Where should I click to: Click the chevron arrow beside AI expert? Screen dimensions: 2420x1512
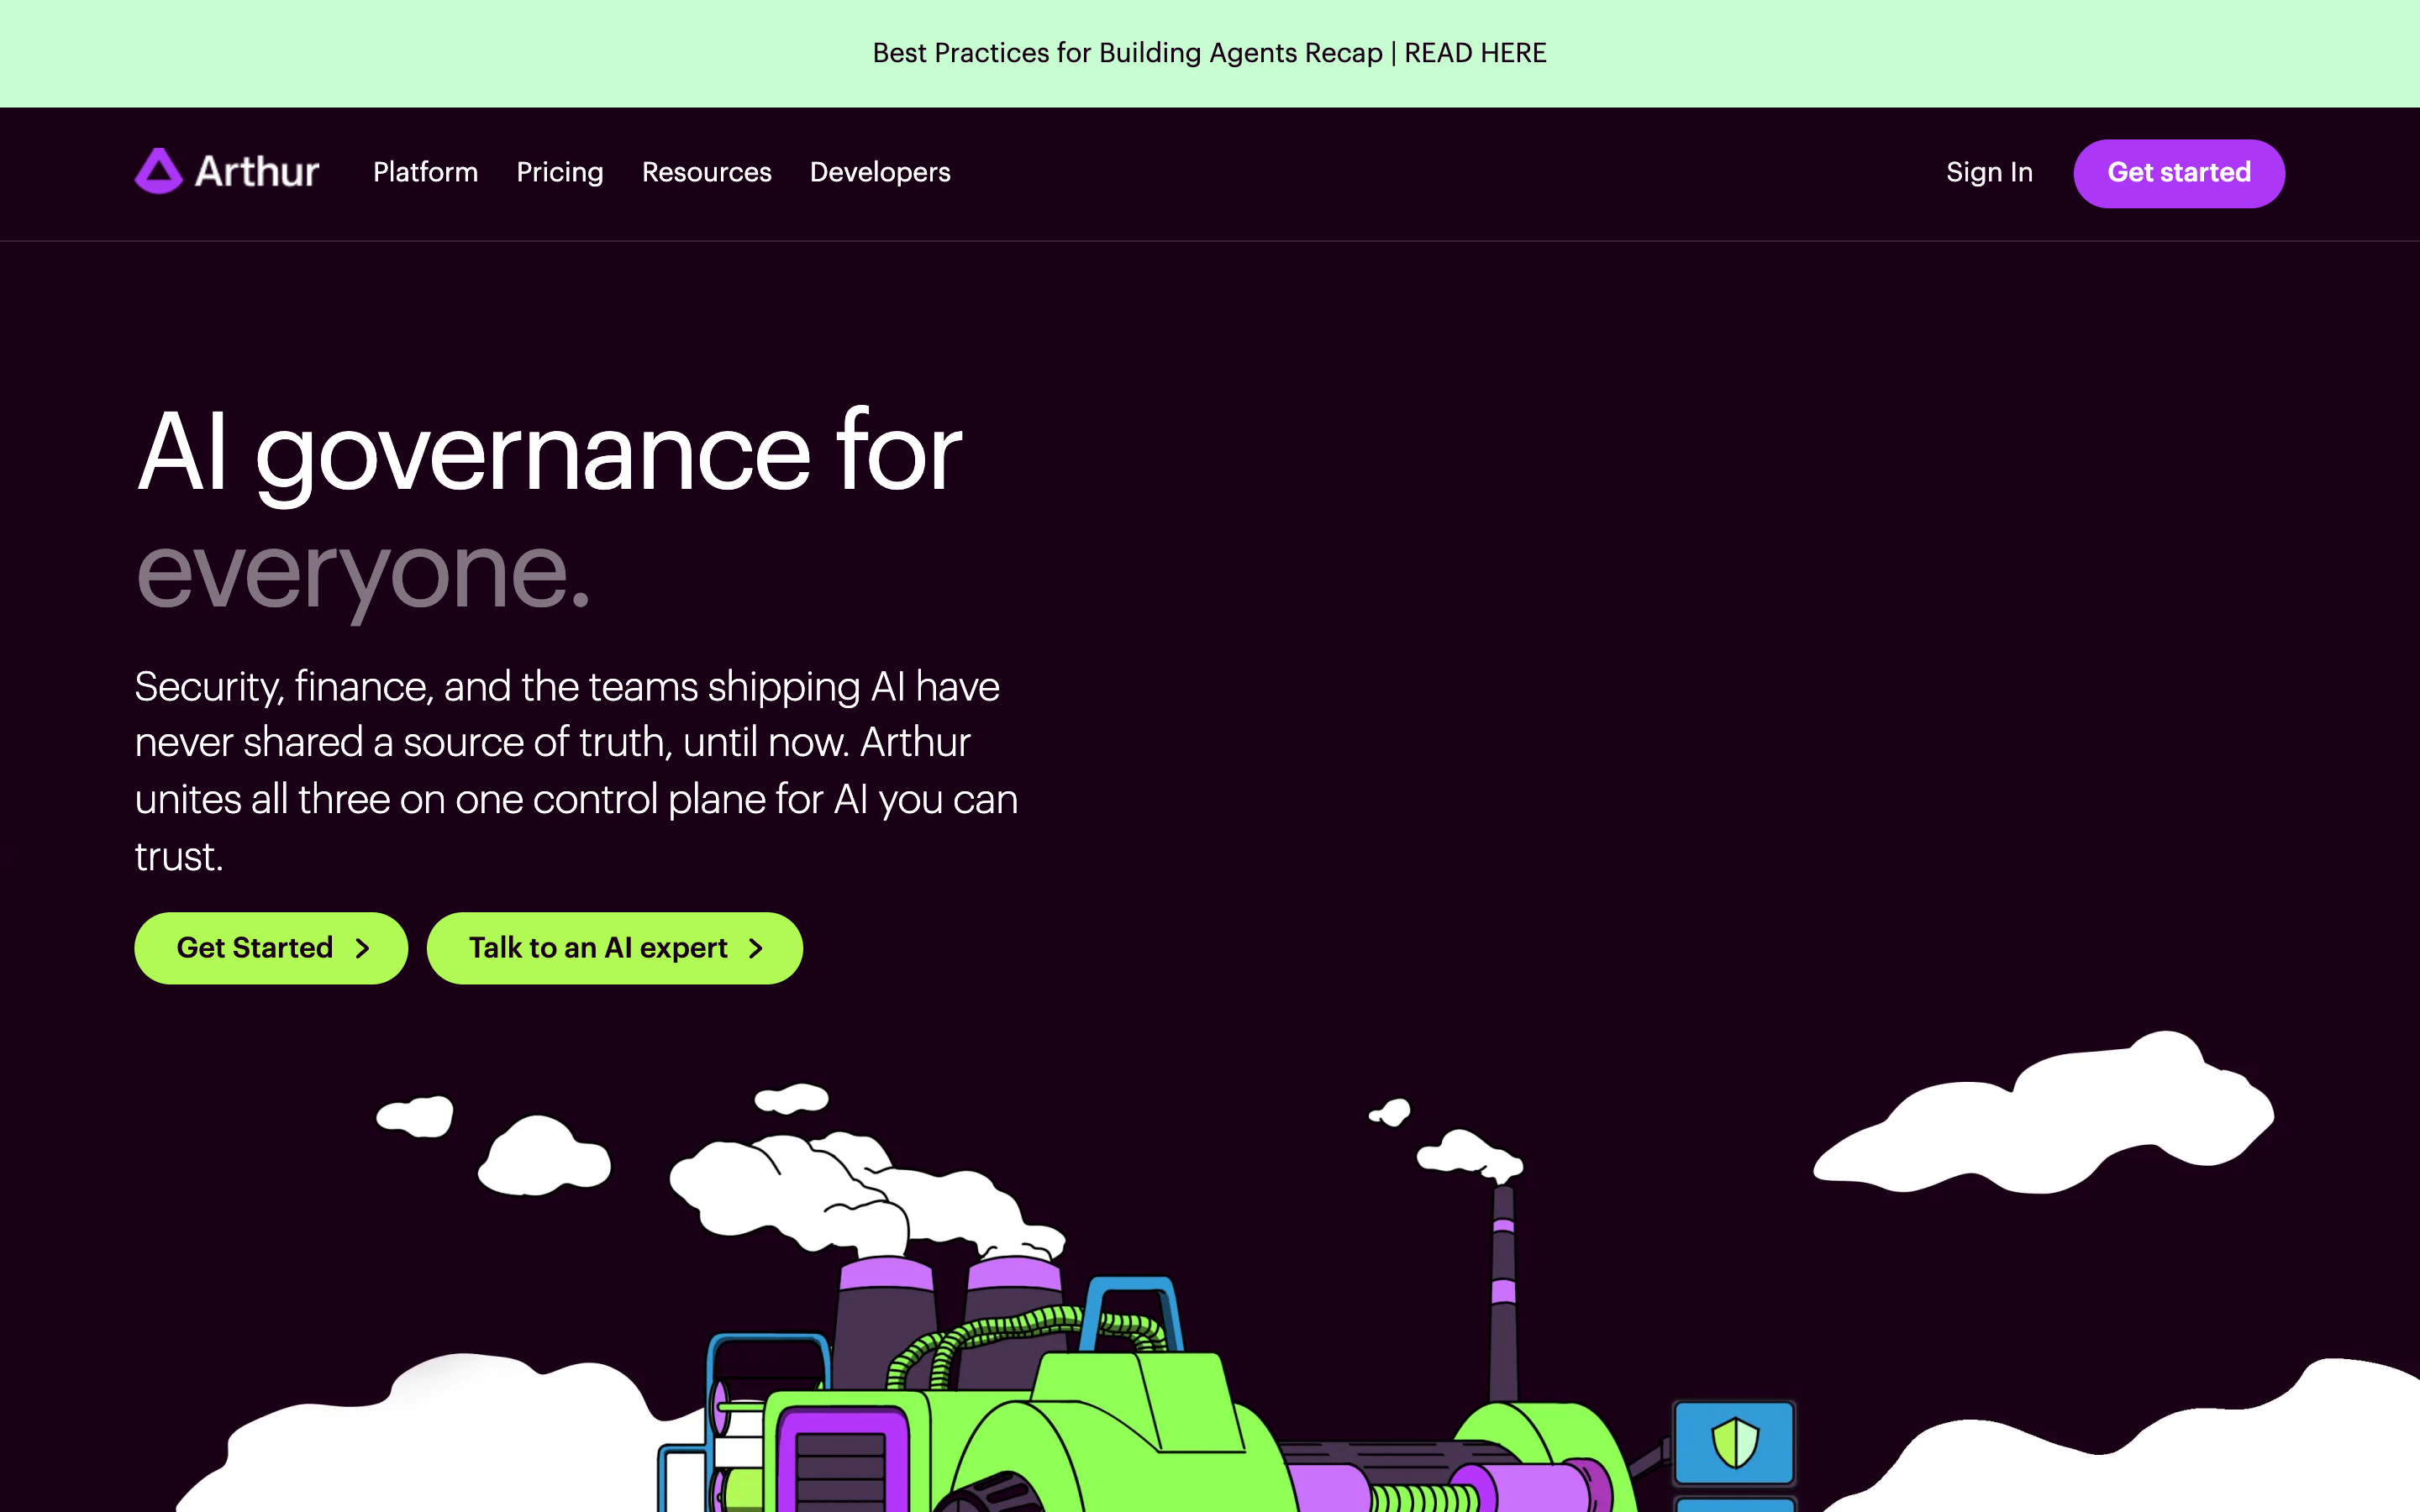756,949
